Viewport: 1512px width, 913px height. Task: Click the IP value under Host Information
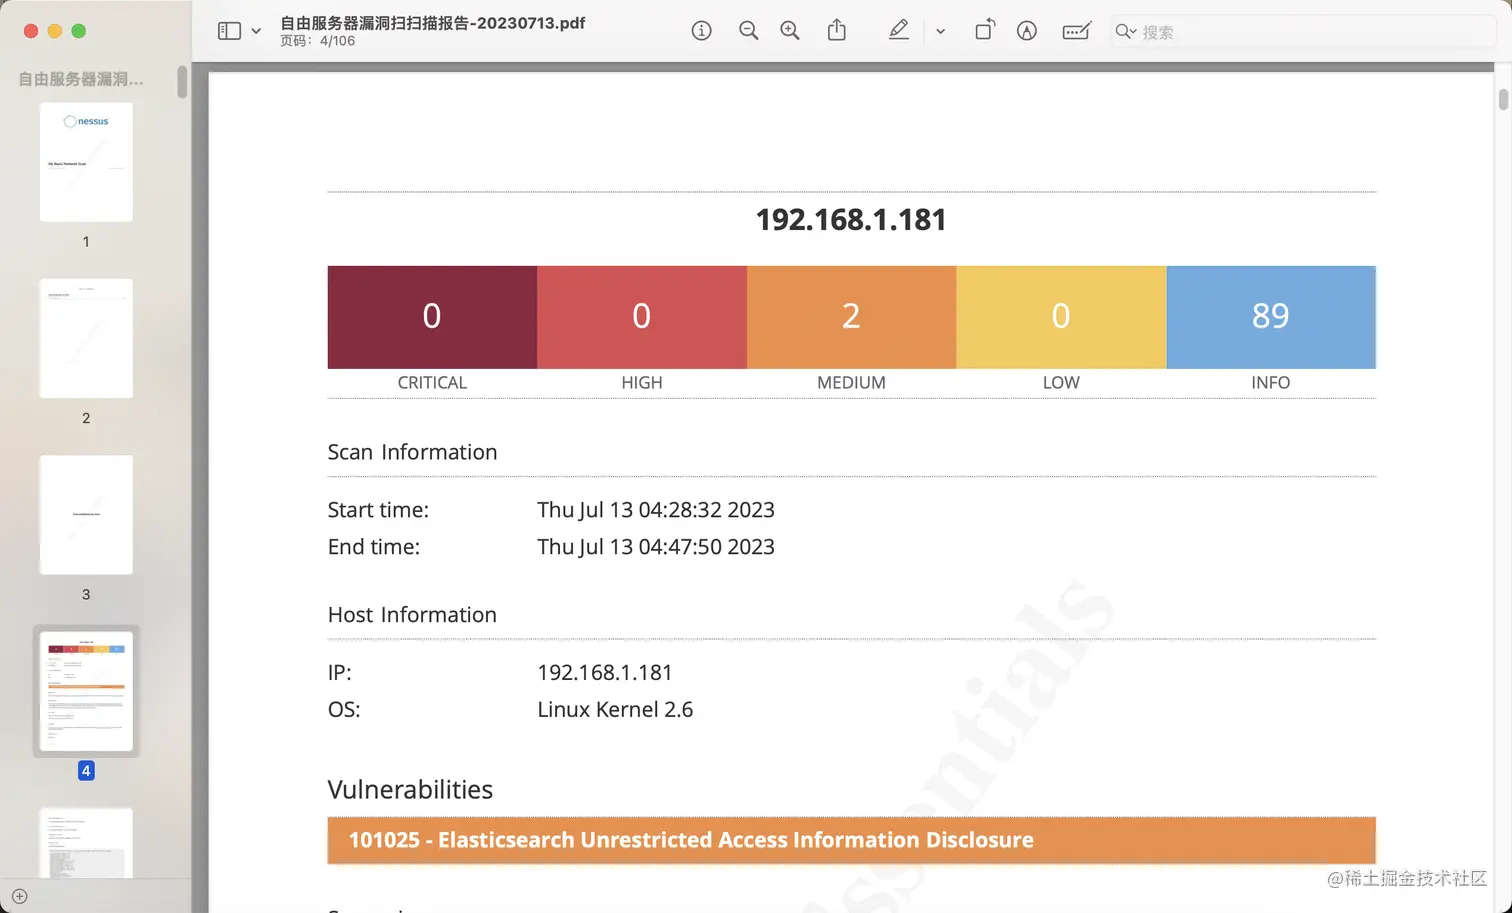coord(605,673)
